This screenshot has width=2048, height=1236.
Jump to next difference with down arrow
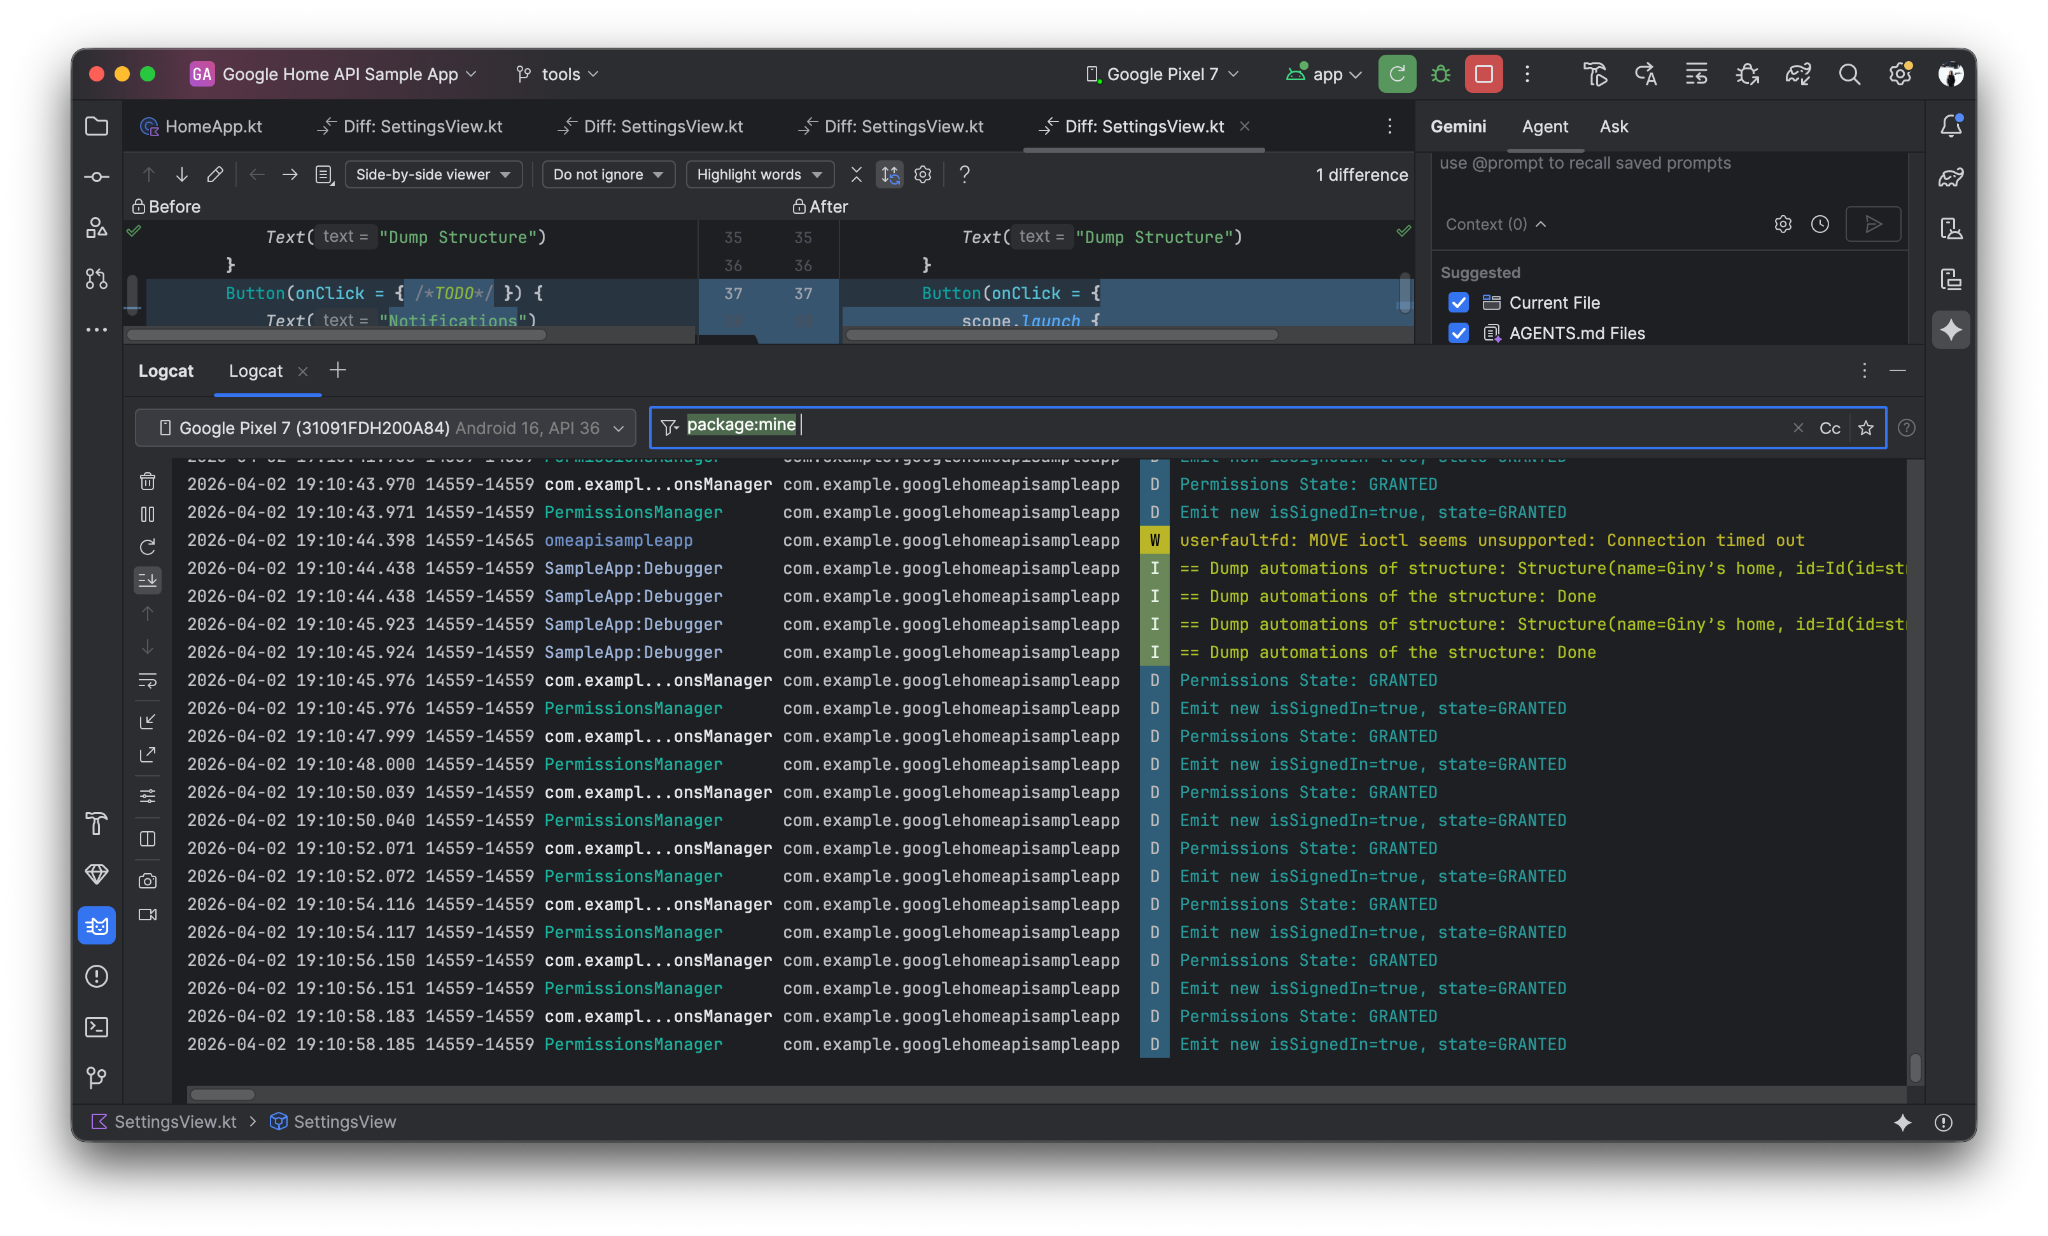pos(182,174)
